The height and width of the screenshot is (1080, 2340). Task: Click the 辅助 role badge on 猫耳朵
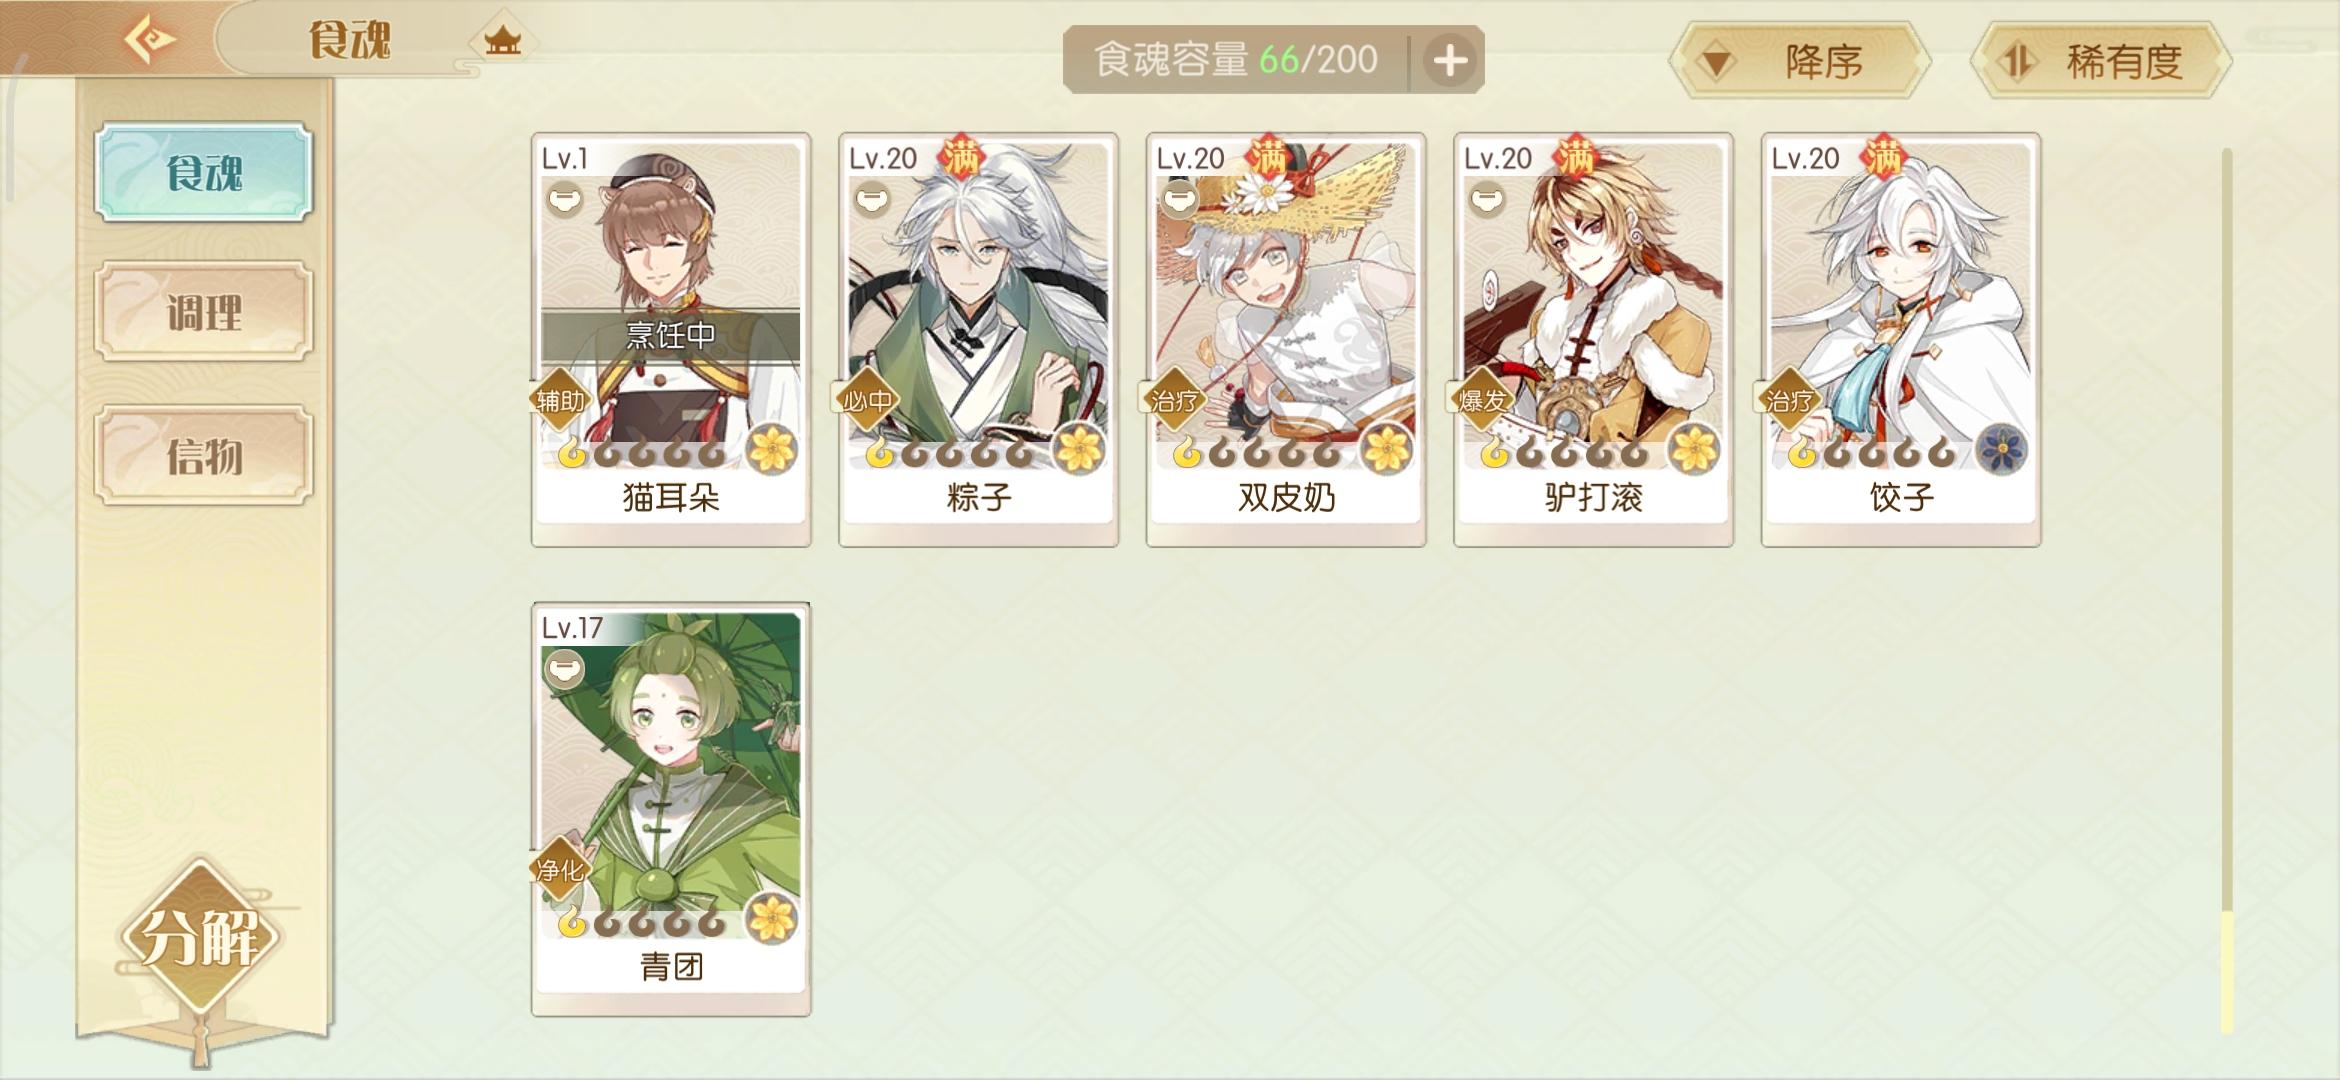point(560,401)
